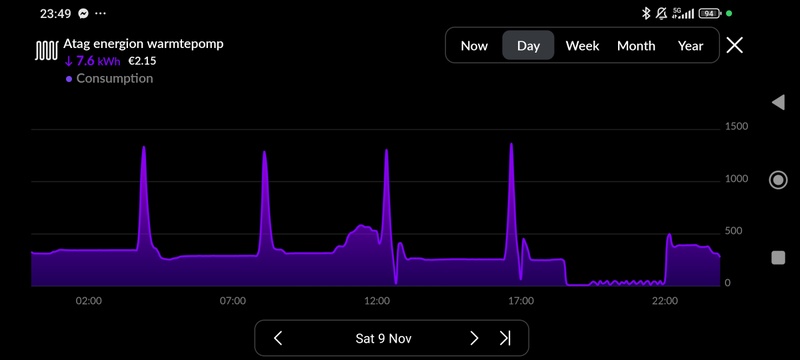
Task: Go to previous day arrow
Action: click(278, 338)
